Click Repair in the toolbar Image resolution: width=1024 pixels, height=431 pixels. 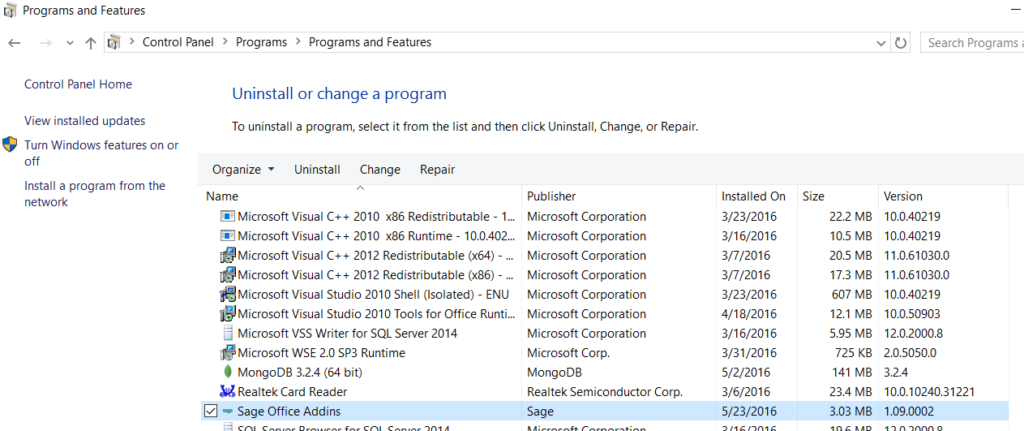point(437,170)
